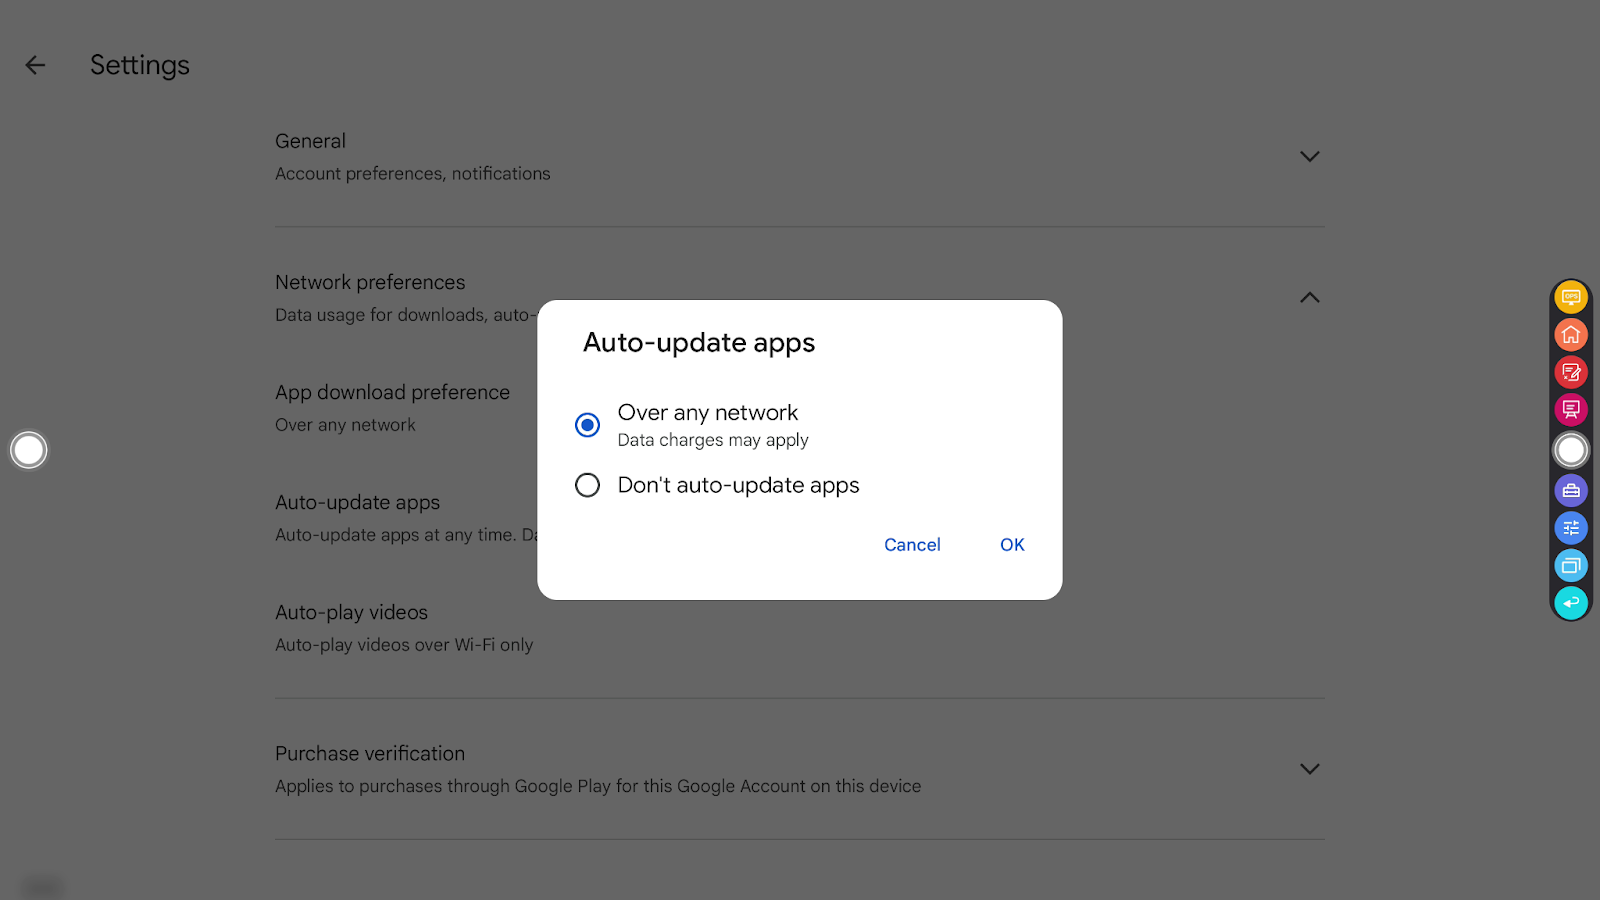This screenshot has width=1600, height=900.
Task: Open the blue sliders adjustment icon
Action: coord(1571,528)
